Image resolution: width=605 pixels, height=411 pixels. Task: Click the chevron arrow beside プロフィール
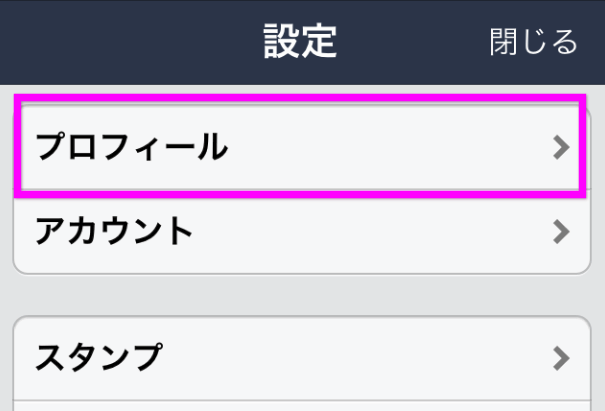coord(561,148)
